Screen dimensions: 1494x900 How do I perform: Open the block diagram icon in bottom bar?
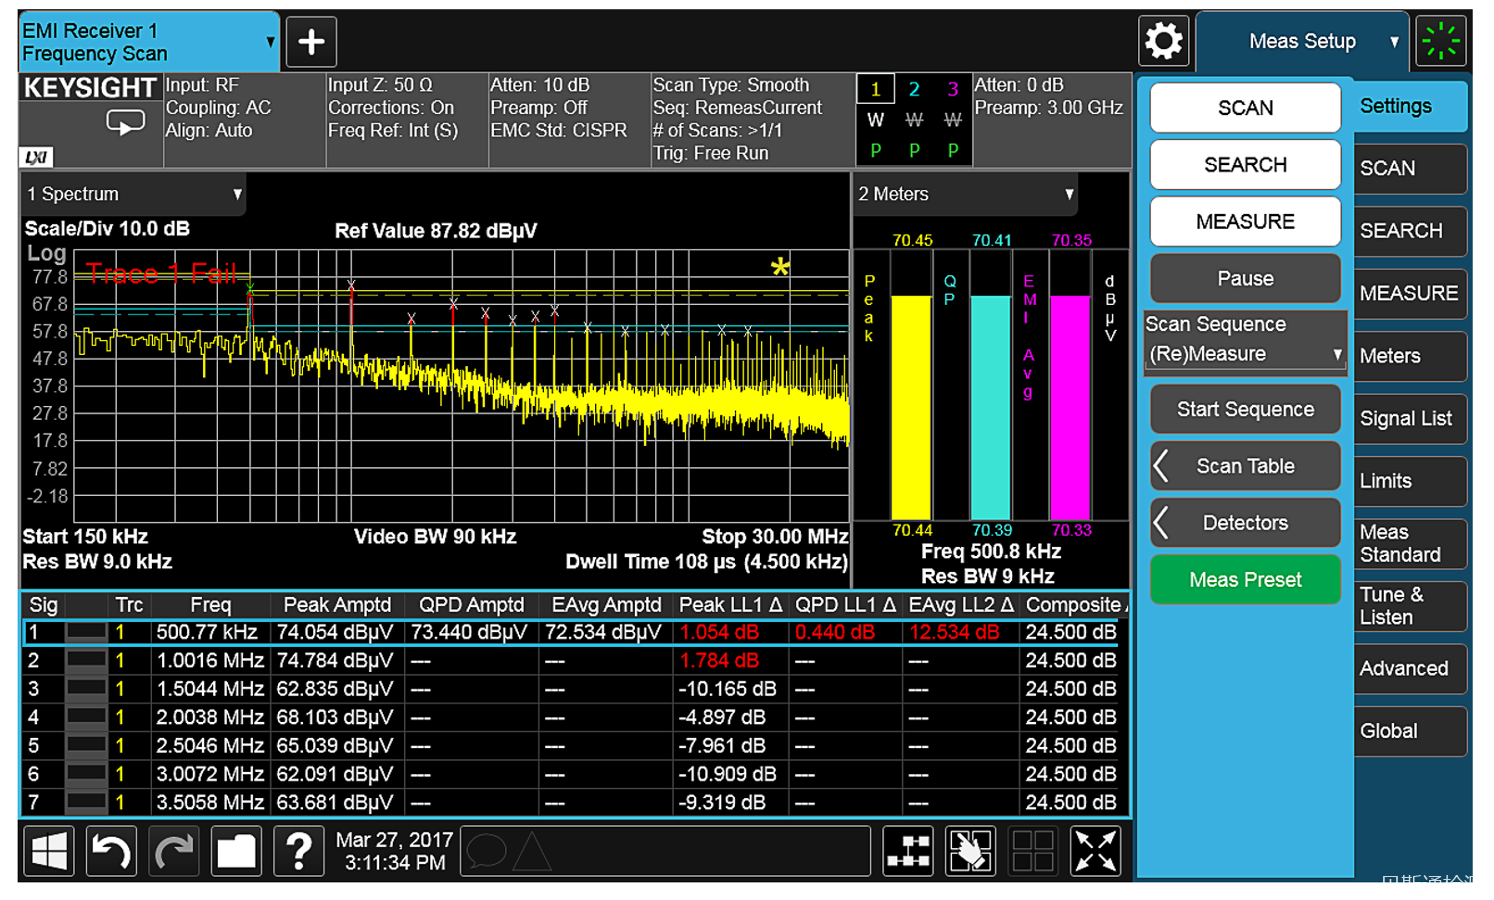(x=908, y=852)
